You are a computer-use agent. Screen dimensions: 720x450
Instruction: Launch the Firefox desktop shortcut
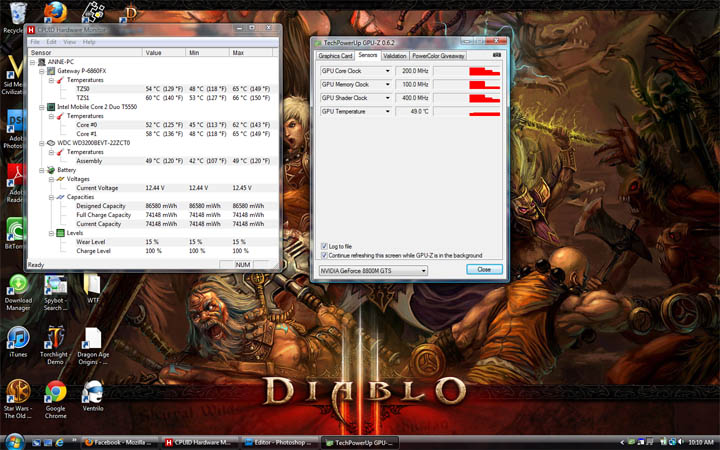click(56, 11)
